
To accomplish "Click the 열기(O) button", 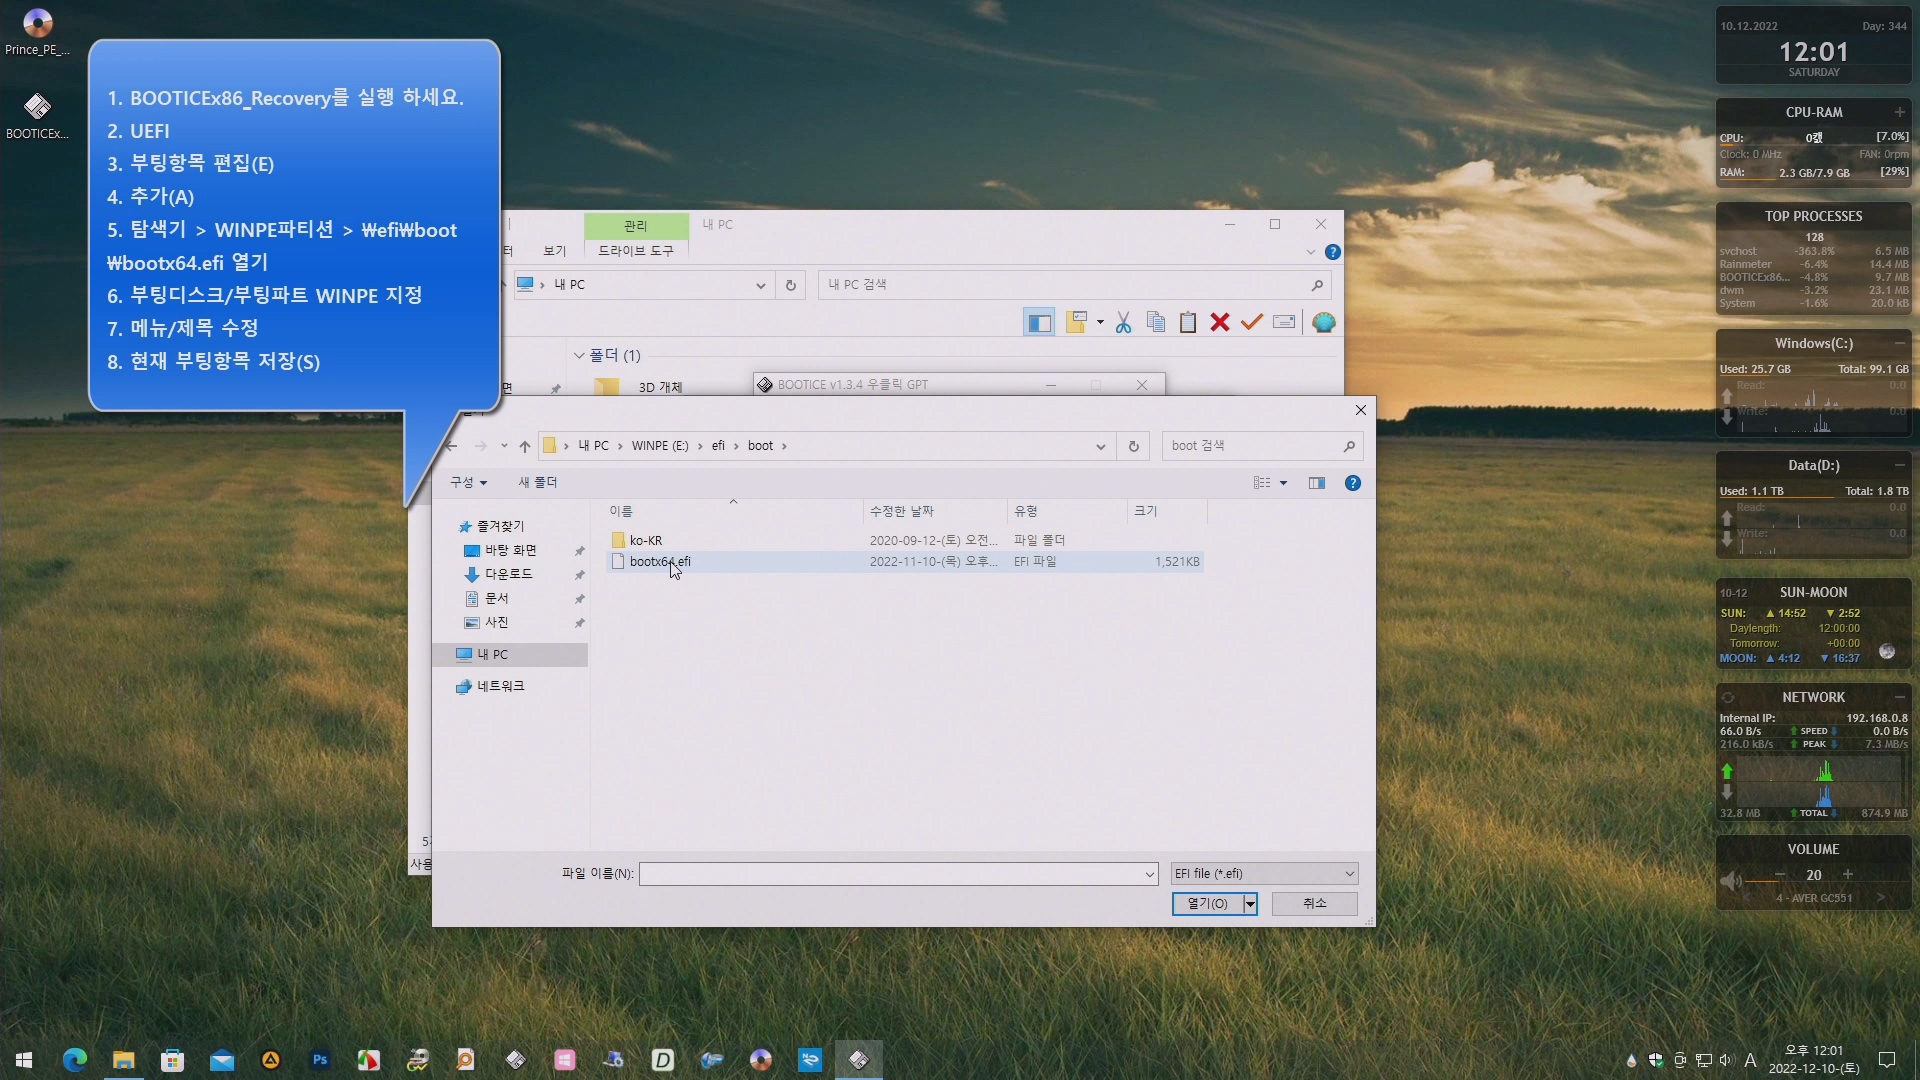I will 1207,904.
